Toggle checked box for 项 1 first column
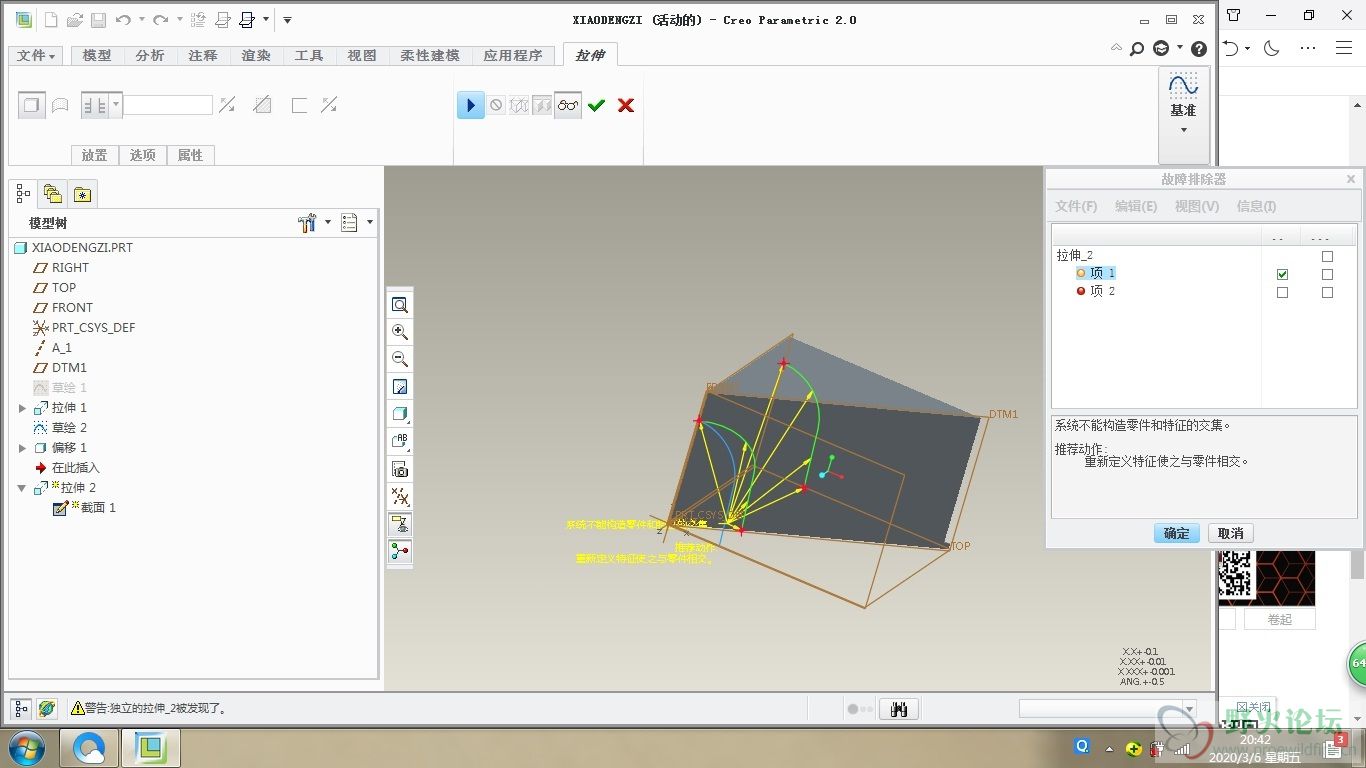This screenshot has width=1366, height=768. [x=1283, y=274]
